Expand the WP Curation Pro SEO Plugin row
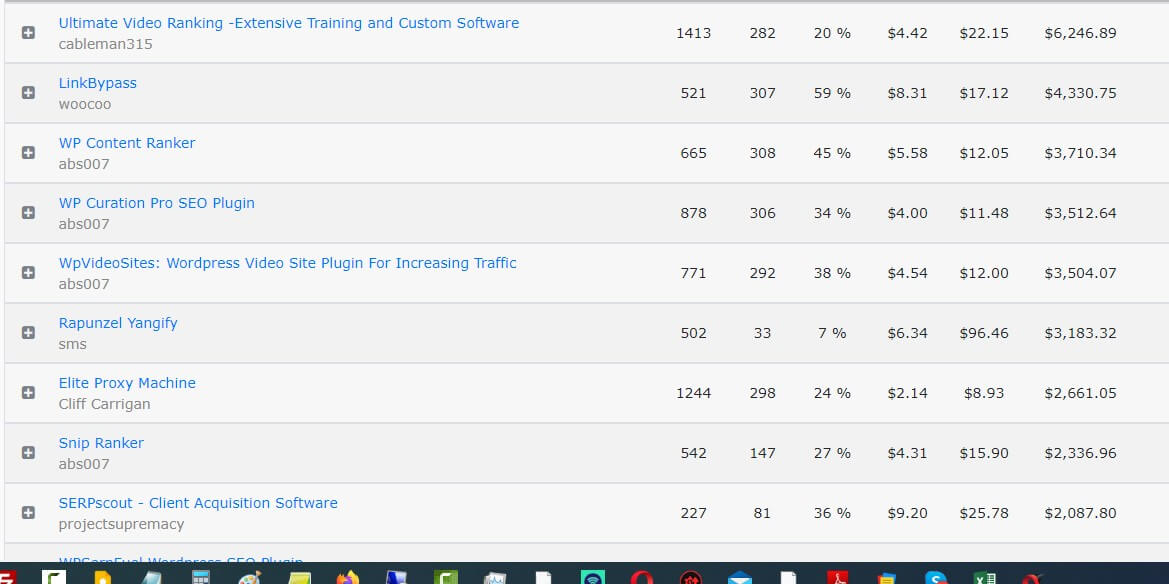 coord(28,213)
